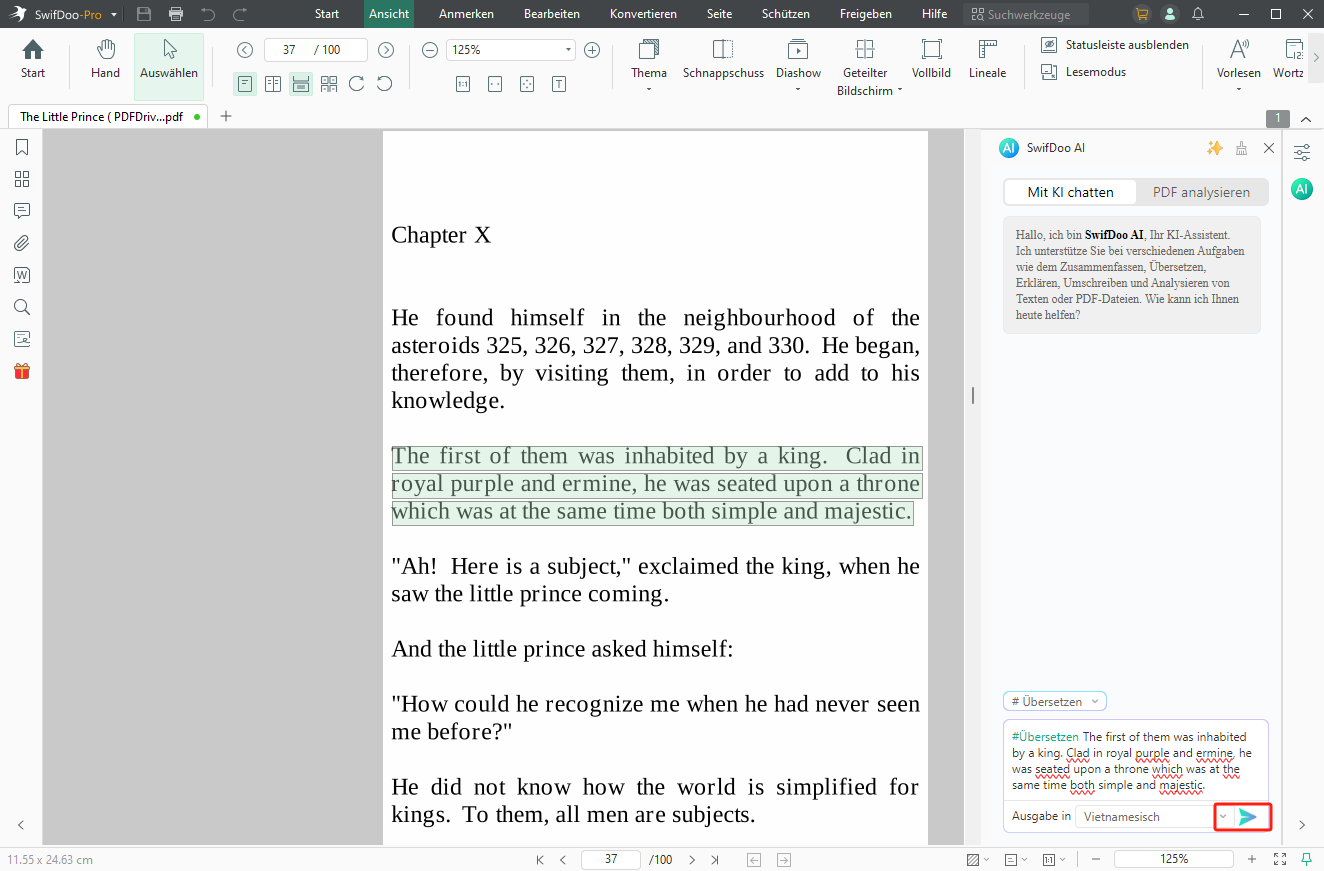This screenshot has height=871, width=1324.
Task: Toggle Statusleiste ausblenden
Action: click(1115, 45)
